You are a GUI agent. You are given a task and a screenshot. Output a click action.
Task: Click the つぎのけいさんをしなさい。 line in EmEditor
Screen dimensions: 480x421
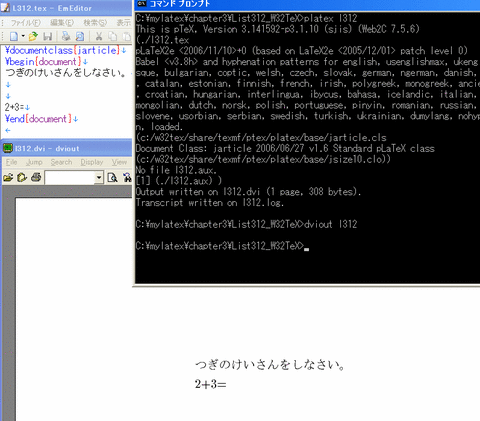tap(66, 73)
